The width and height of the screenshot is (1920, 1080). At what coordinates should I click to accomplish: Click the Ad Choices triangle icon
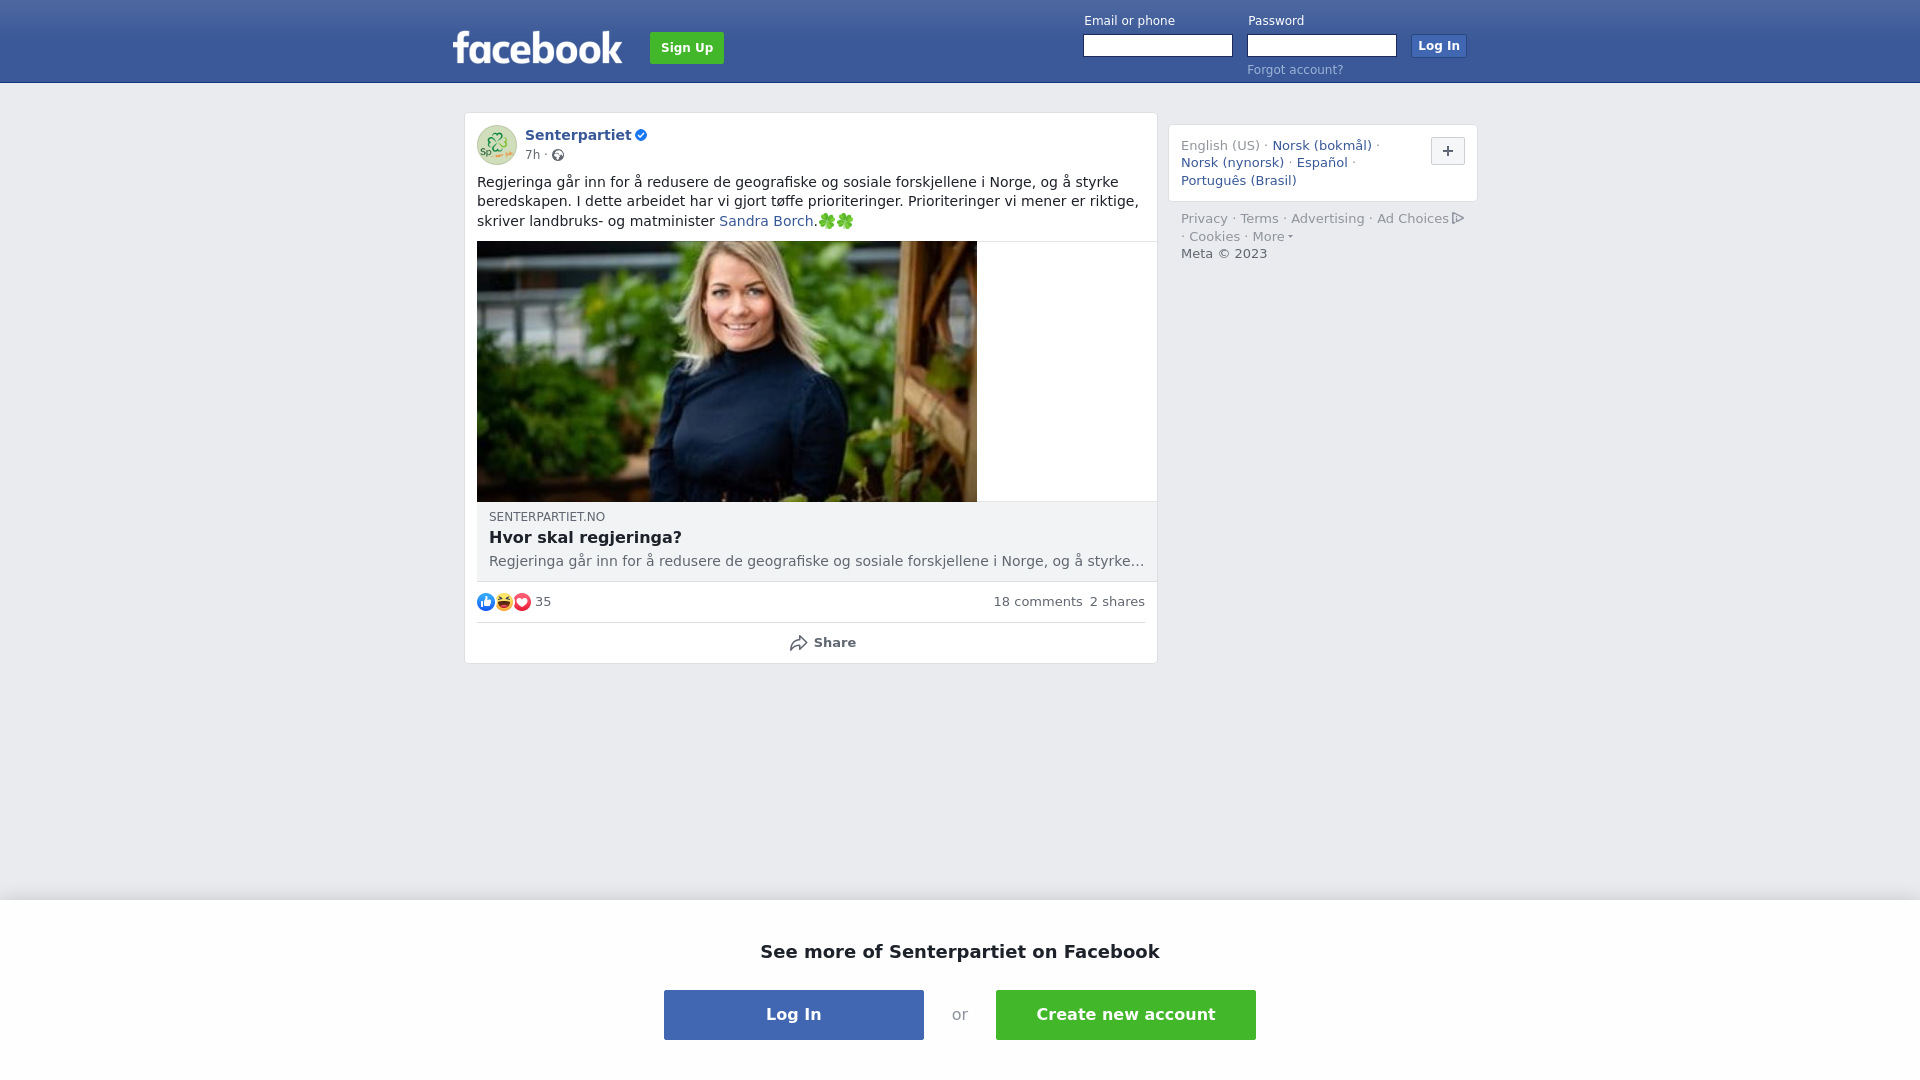(1458, 218)
